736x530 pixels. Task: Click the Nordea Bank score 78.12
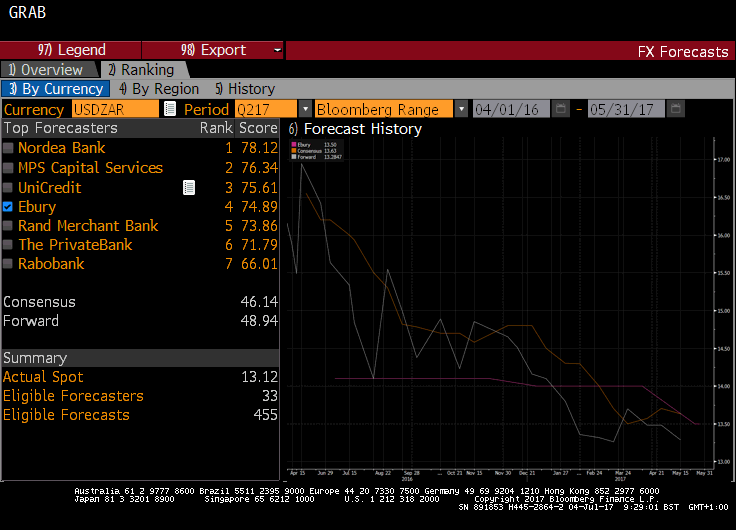(259, 148)
